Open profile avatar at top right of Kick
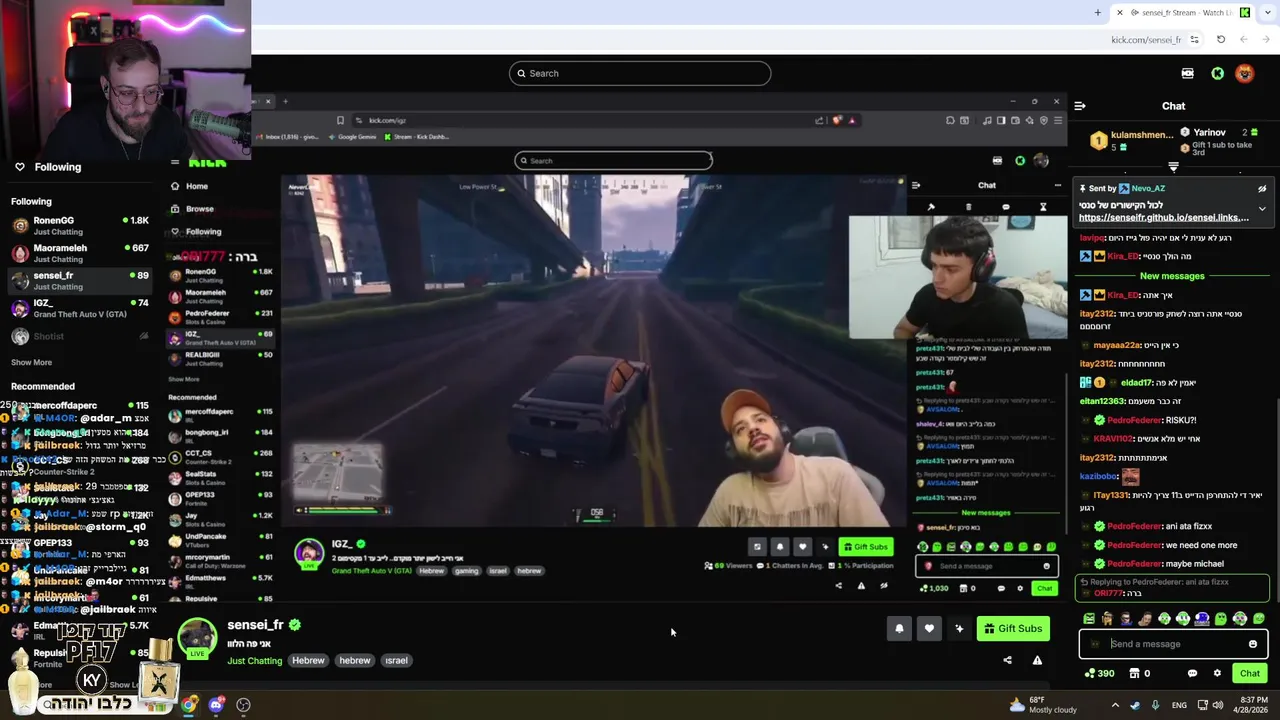This screenshot has width=1280, height=720. [1245, 73]
